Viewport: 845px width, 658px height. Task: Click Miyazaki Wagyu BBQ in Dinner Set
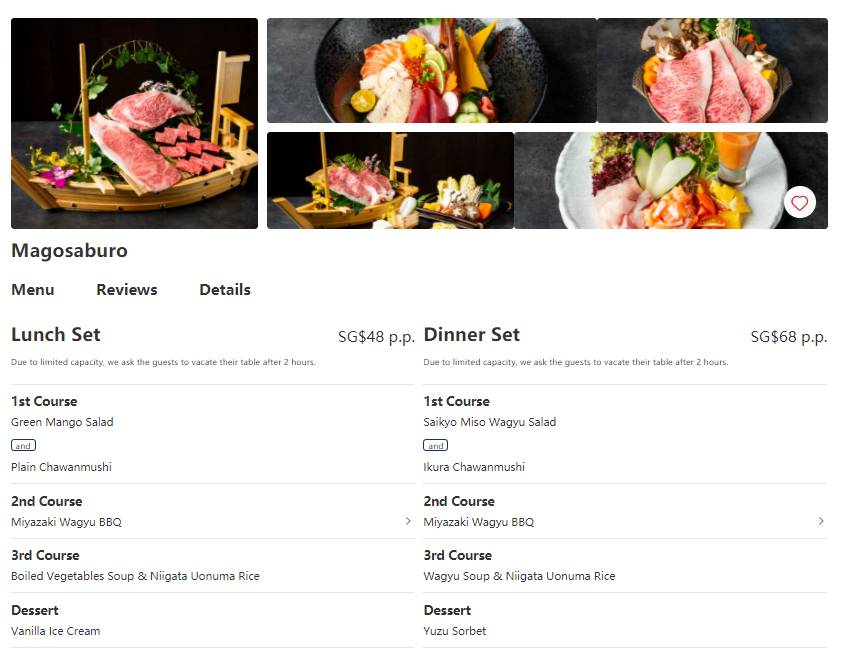[x=479, y=522]
